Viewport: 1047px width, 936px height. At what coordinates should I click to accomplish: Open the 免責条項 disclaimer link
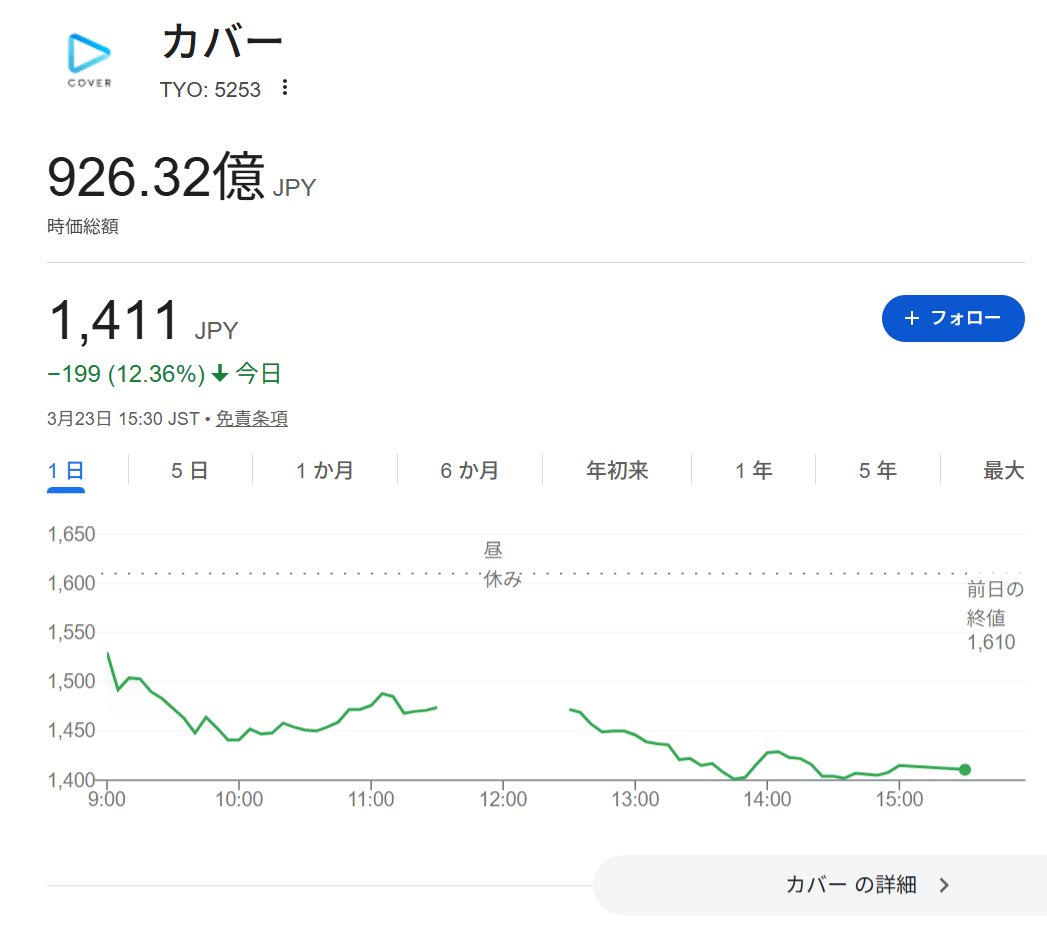tap(252, 419)
